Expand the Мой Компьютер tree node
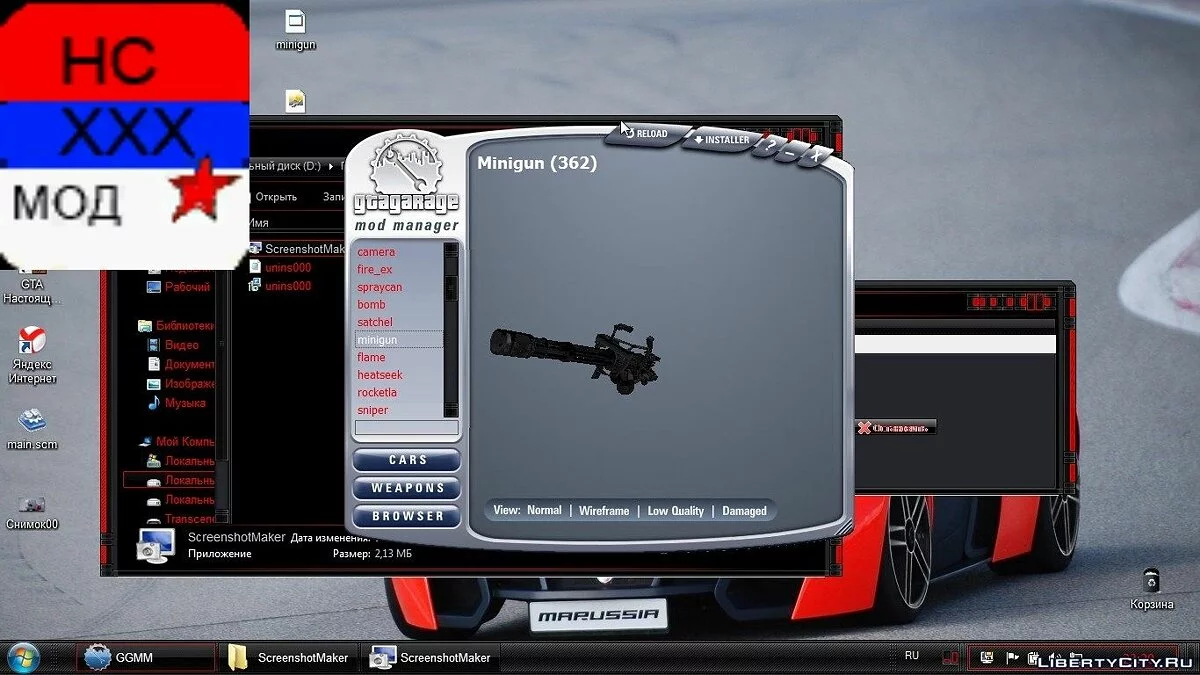This screenshot has height=675, width=1200. [146, 441]
